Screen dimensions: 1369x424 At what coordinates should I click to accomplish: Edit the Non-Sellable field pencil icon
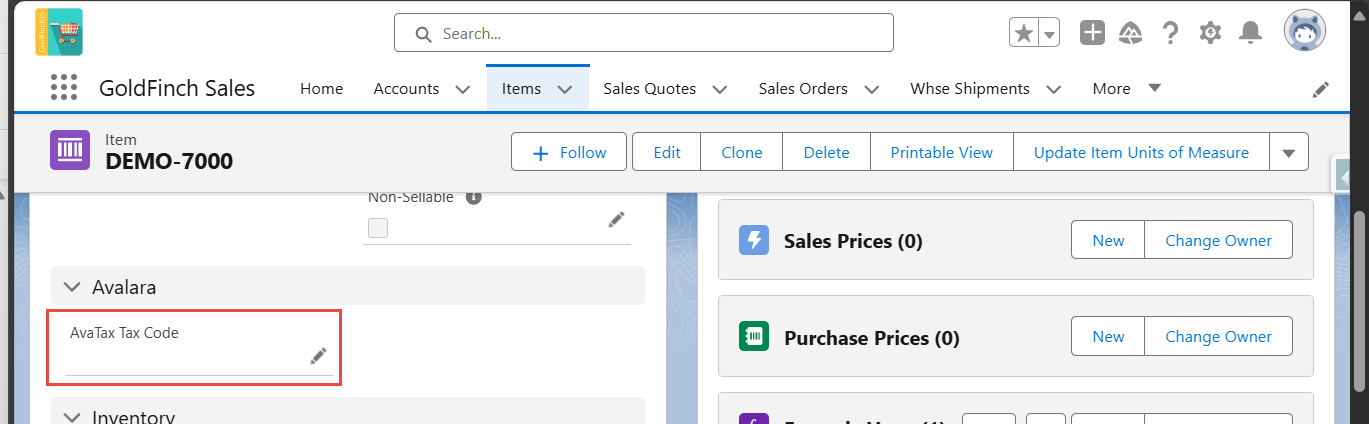coord(617,219)
